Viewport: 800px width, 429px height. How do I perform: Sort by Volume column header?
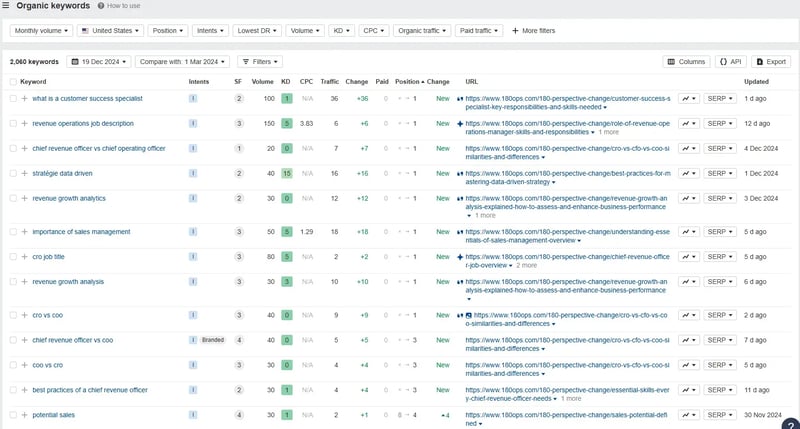pyautogui.click(x=262, y=82)
